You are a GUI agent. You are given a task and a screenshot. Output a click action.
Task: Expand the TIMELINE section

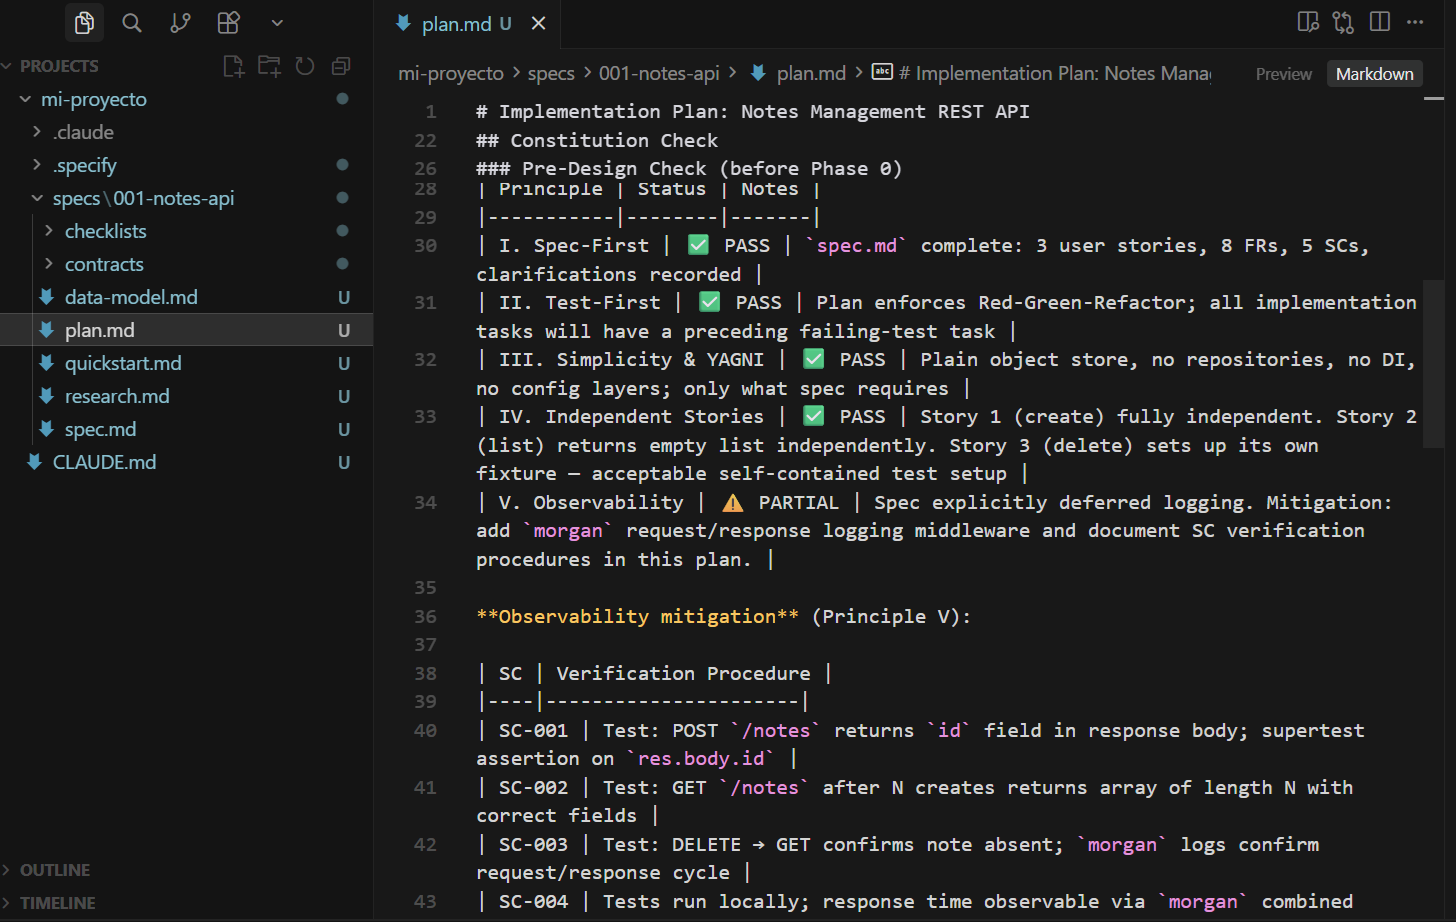[57, 903]
